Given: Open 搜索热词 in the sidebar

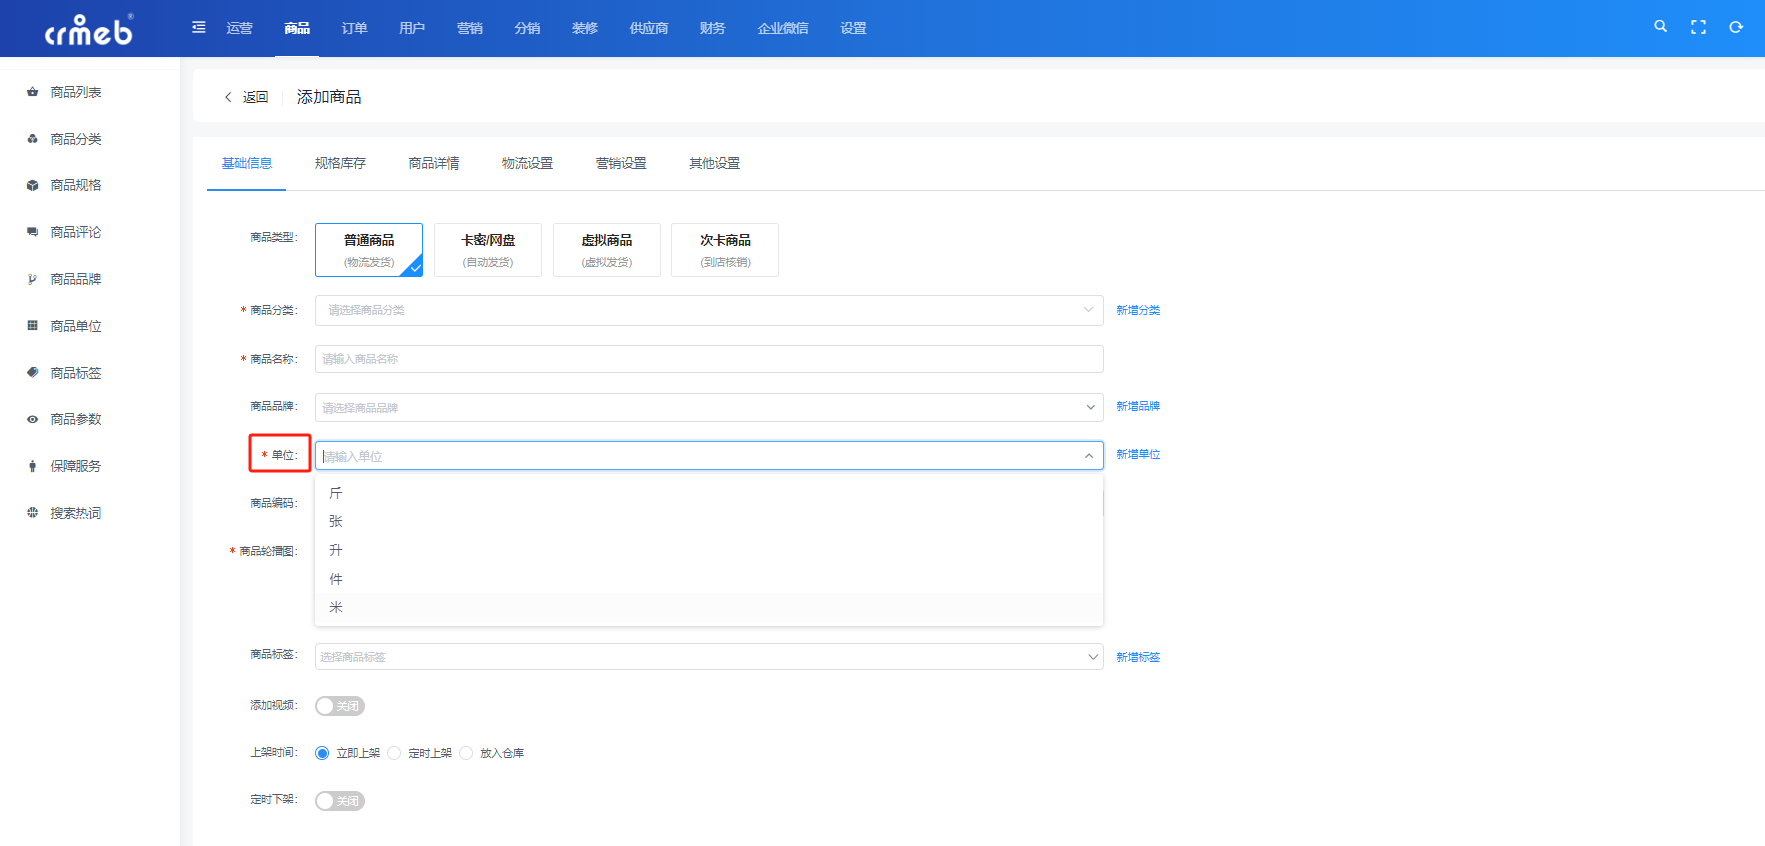Looking at the screenshot, I should (x=76, y=513).
